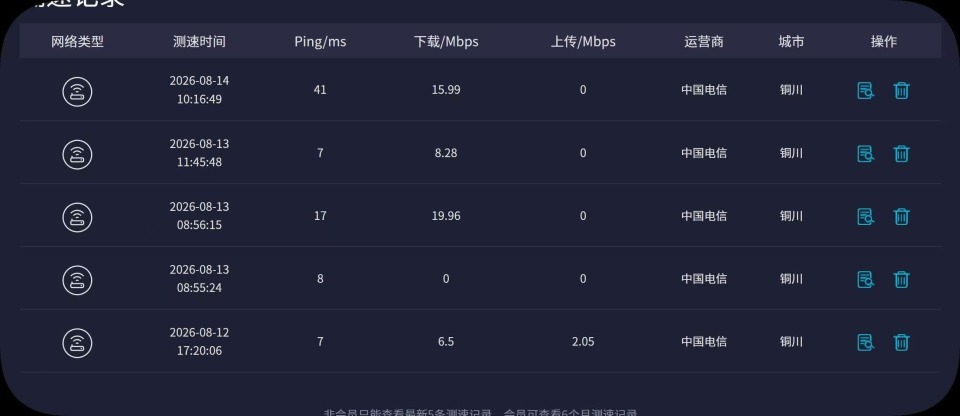Click the 下载/Mbps column header
The height and width of the screenshot is (416, 960).
446,42
